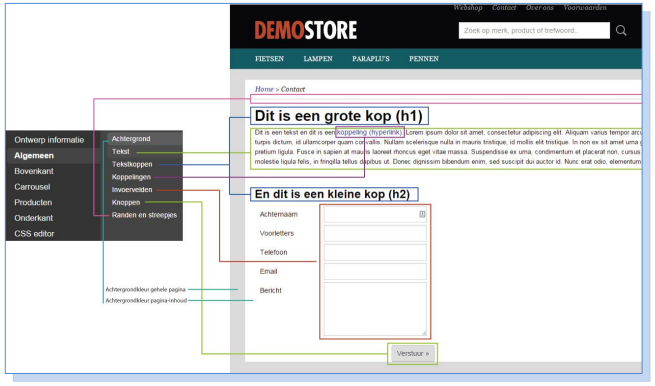The width and height of the screenshot is (655, 386).
Task: Click the 'Bericht' form label
Action: [x=270, y=290]
